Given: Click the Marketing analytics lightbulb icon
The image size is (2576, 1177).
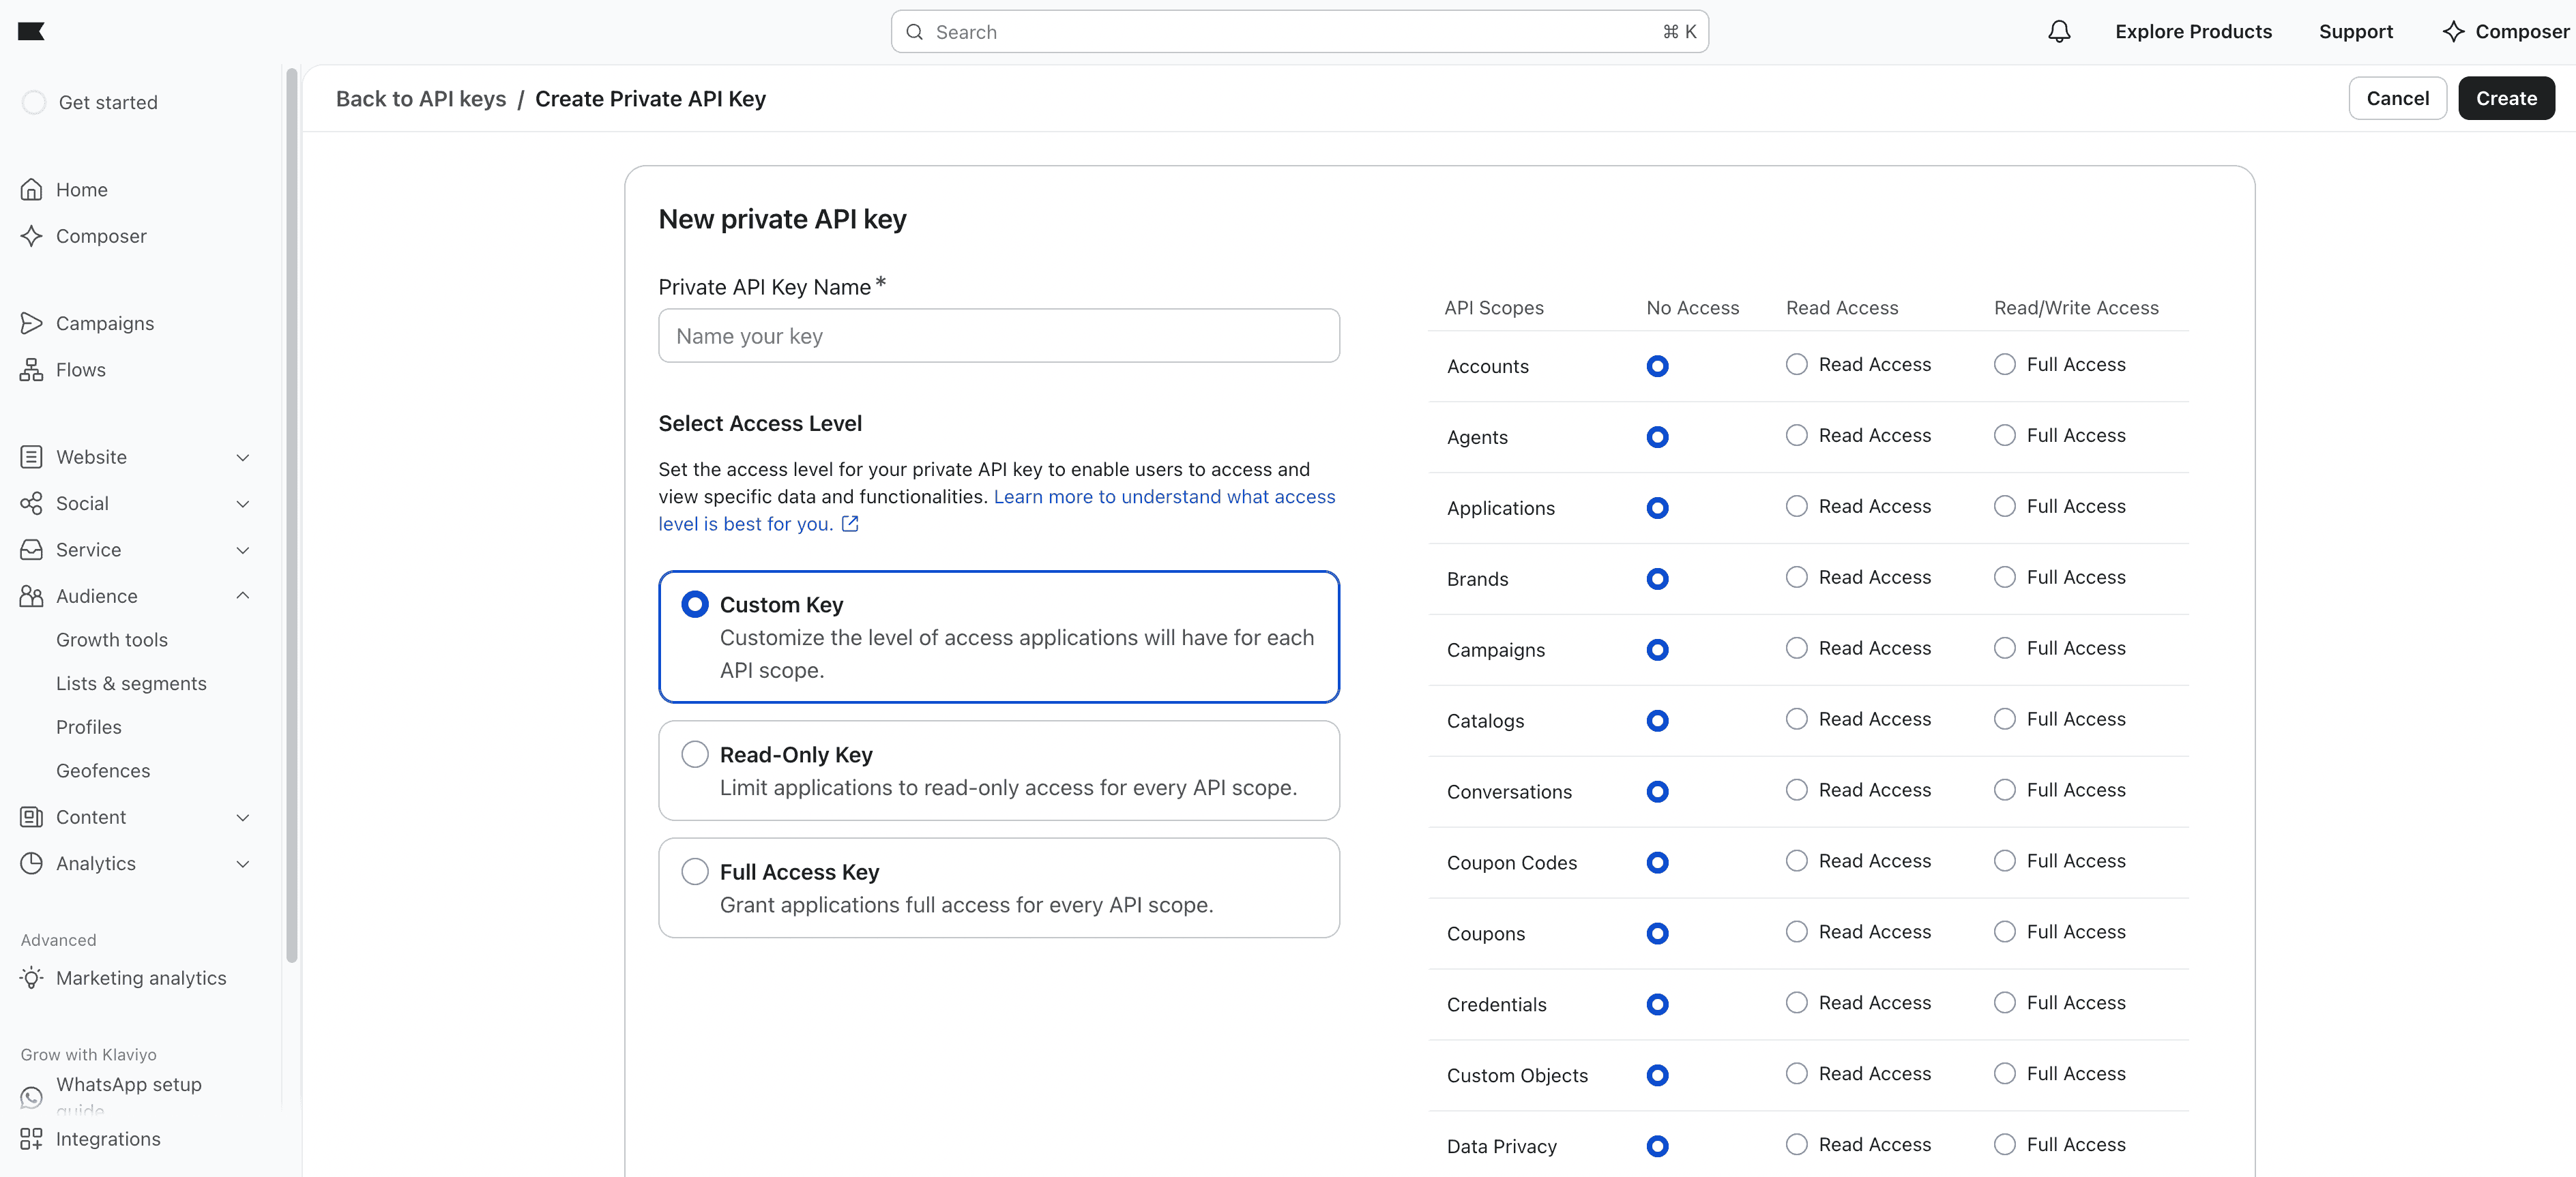Looking at the screenshot, I should [x=32, y=978].
